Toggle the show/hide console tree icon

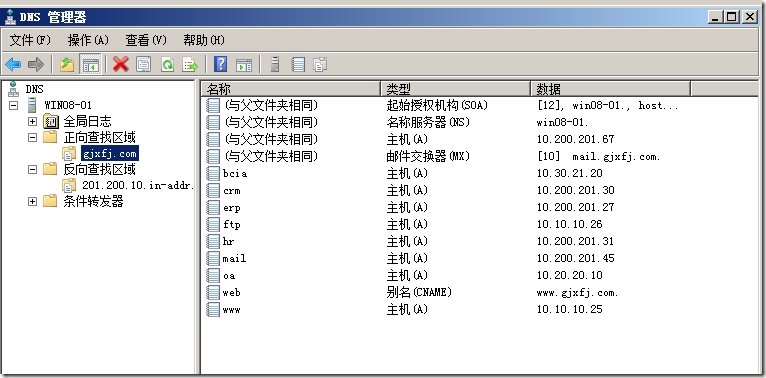coord(90,64)
